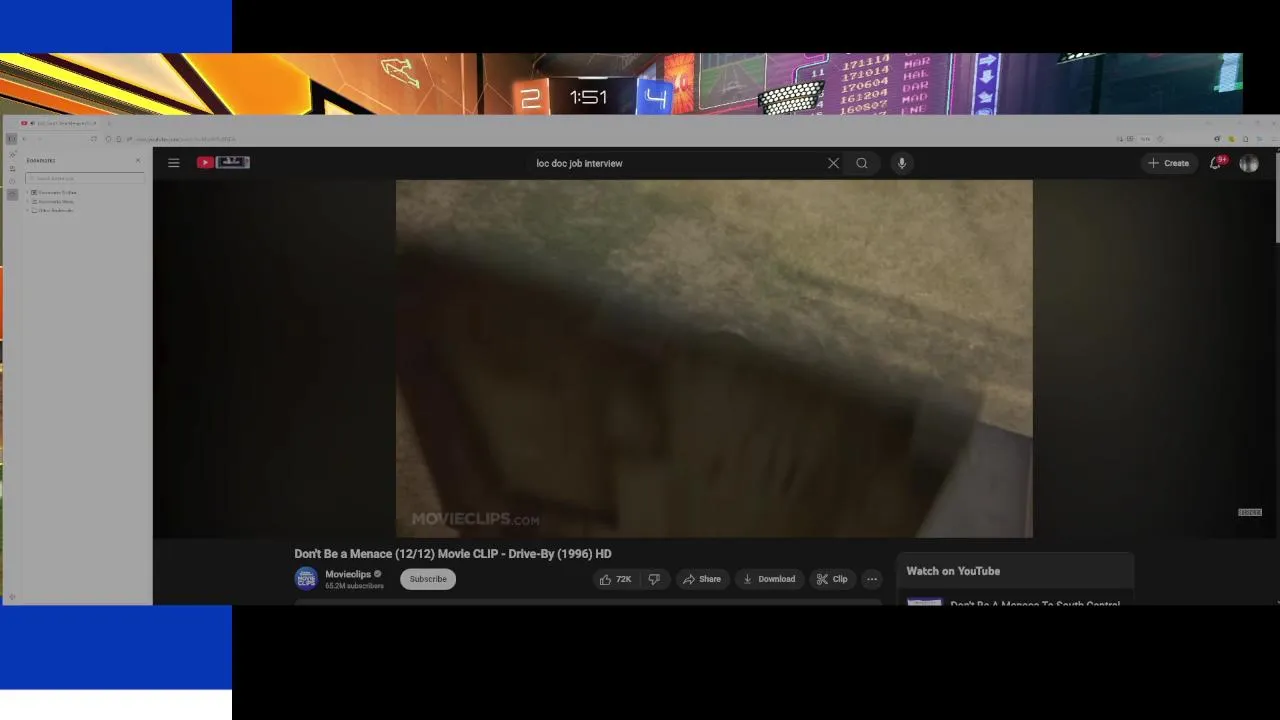Click the browser address bar URL
Viewport: 1280px width, 720px height.
click(x=185, y=139)
